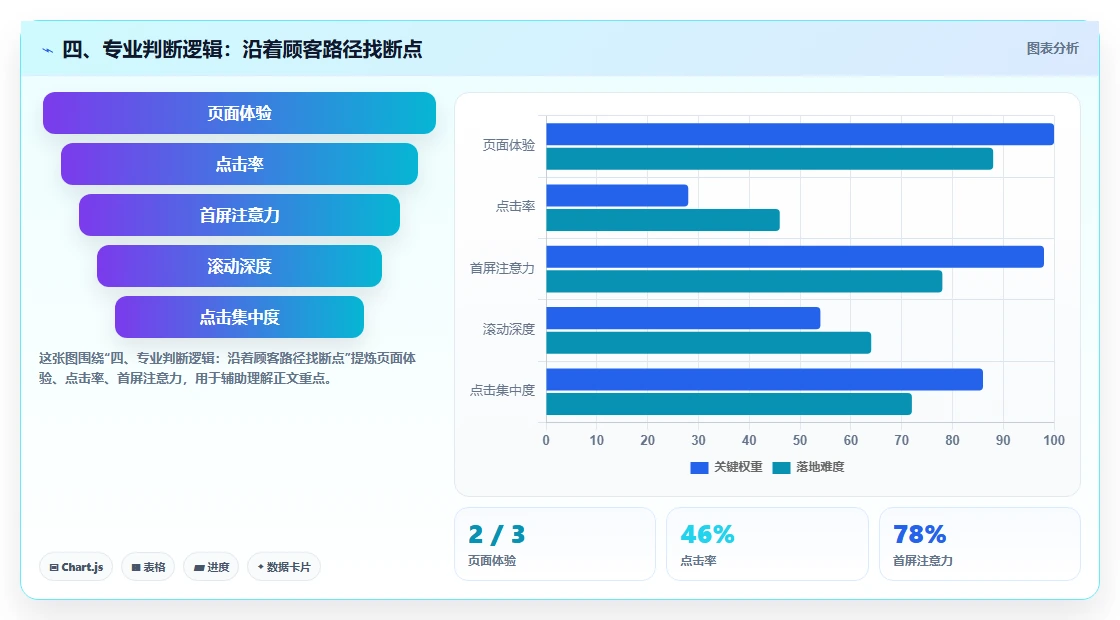This screenshot has width=1120, height=620.
Task: Click the teal 落地难度 bar for 首屏注意力
Action: [x=744, y=281]
